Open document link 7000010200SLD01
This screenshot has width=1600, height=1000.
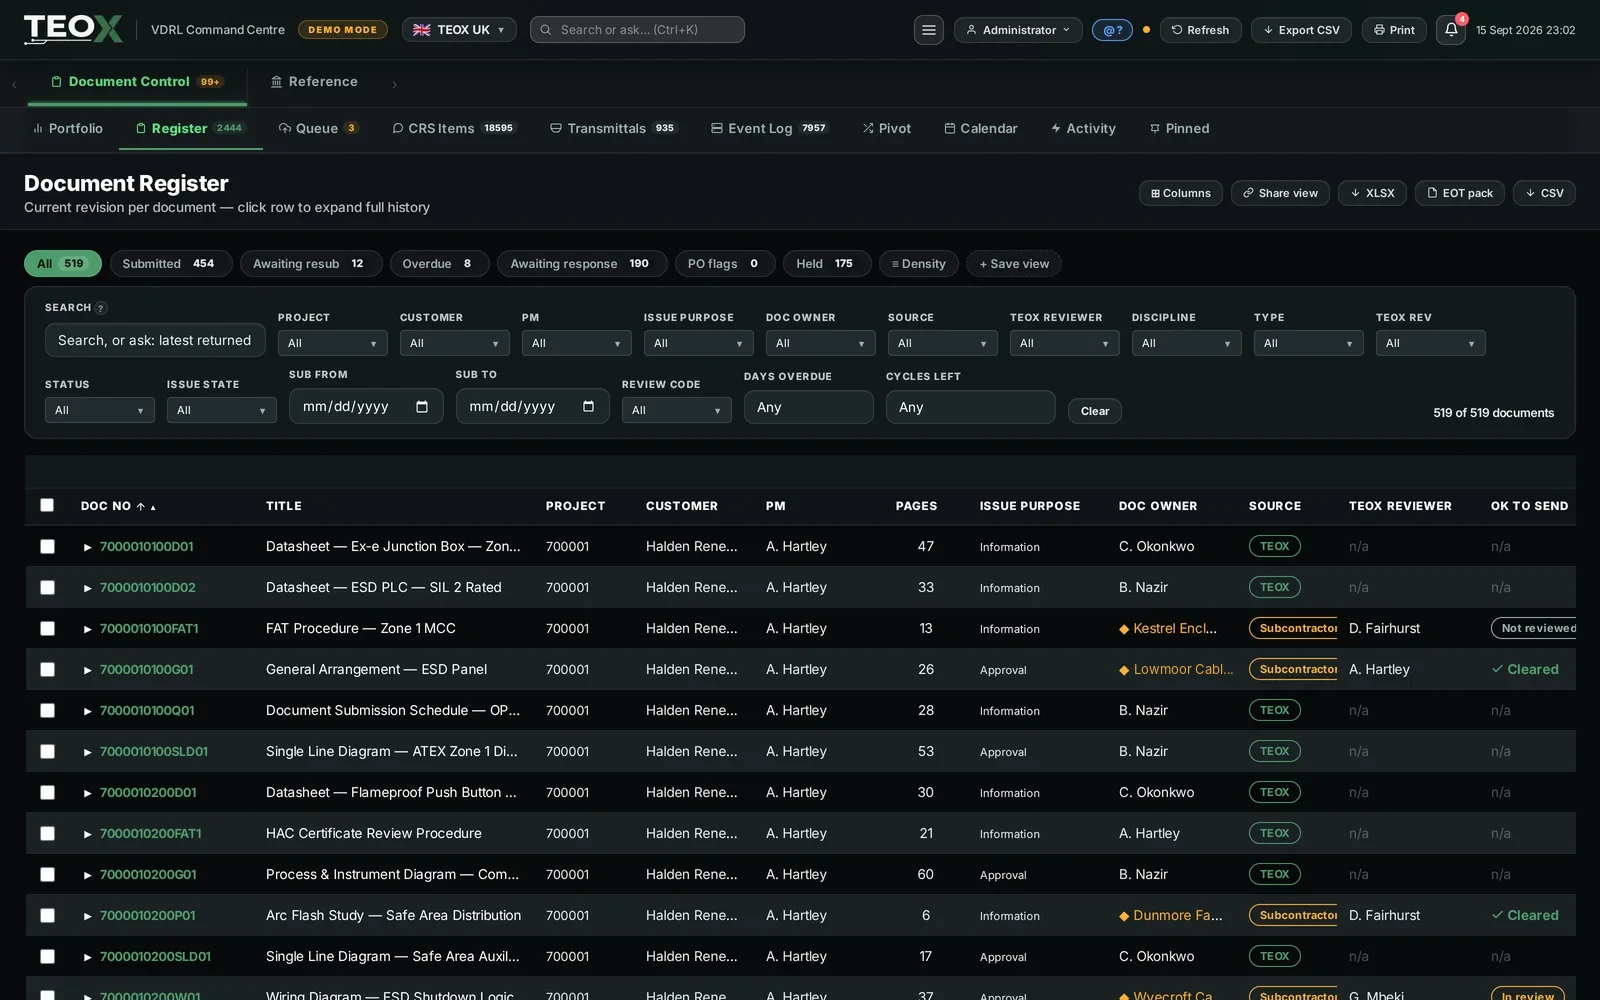click(x=155, y=956)
